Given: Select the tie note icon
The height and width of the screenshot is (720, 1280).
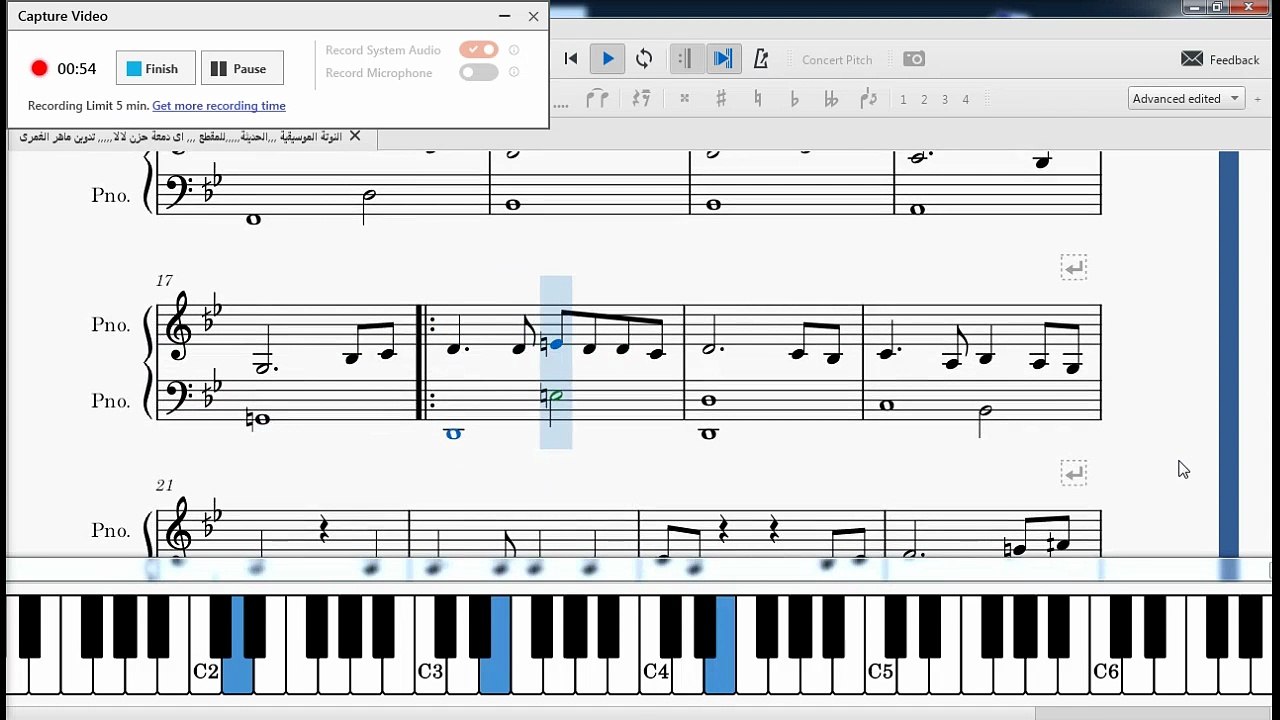Looking at the screenshot, I should click(597, 98).
